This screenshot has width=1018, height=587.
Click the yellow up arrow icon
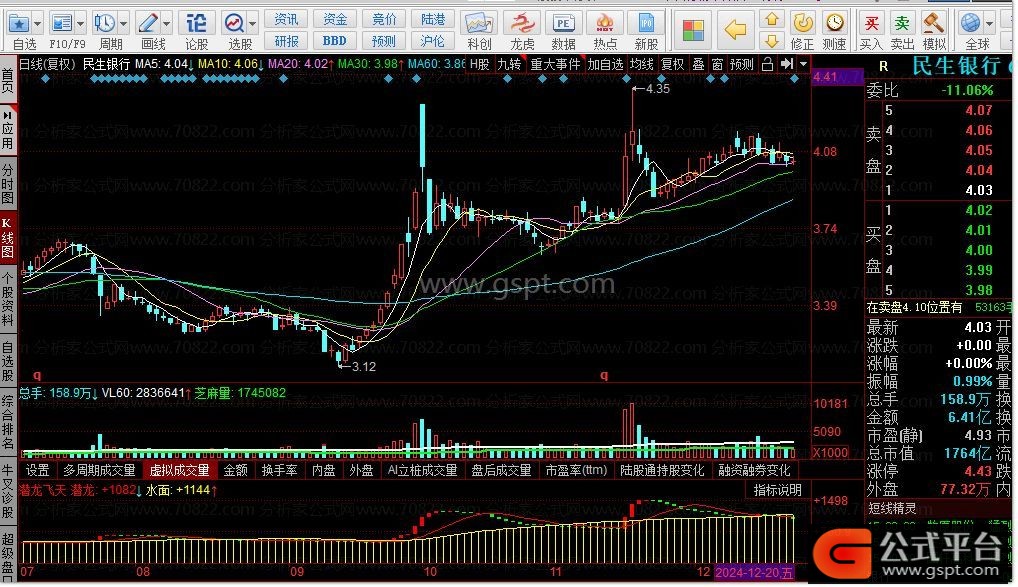pyautogui.click(x=771, y=19)
